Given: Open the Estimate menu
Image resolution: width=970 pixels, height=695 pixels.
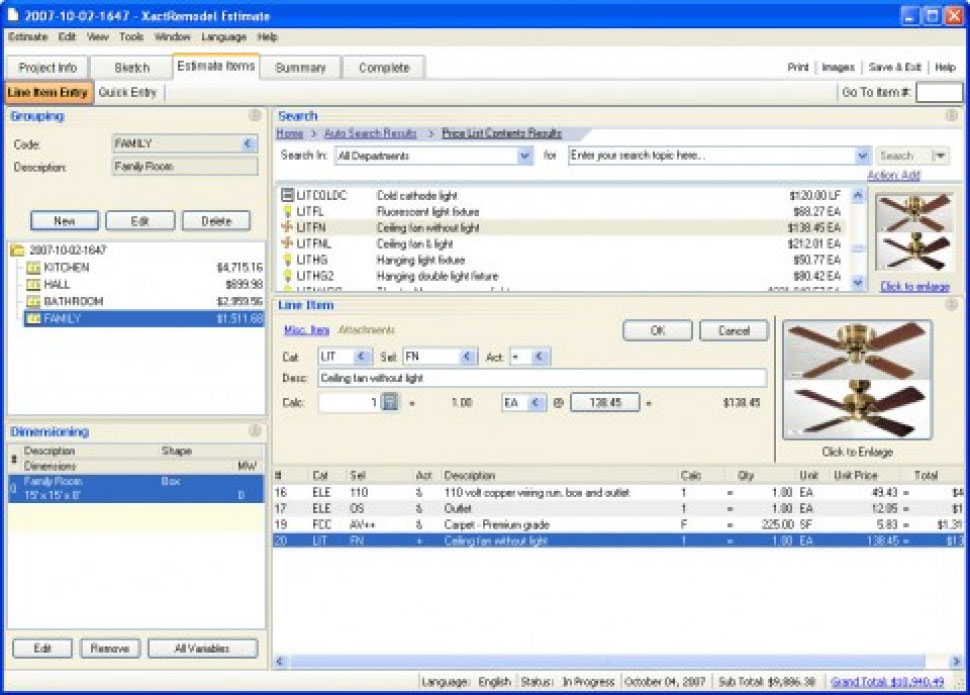Looking at the screenshot, I should pyautogui.click(x=28, y=37).
